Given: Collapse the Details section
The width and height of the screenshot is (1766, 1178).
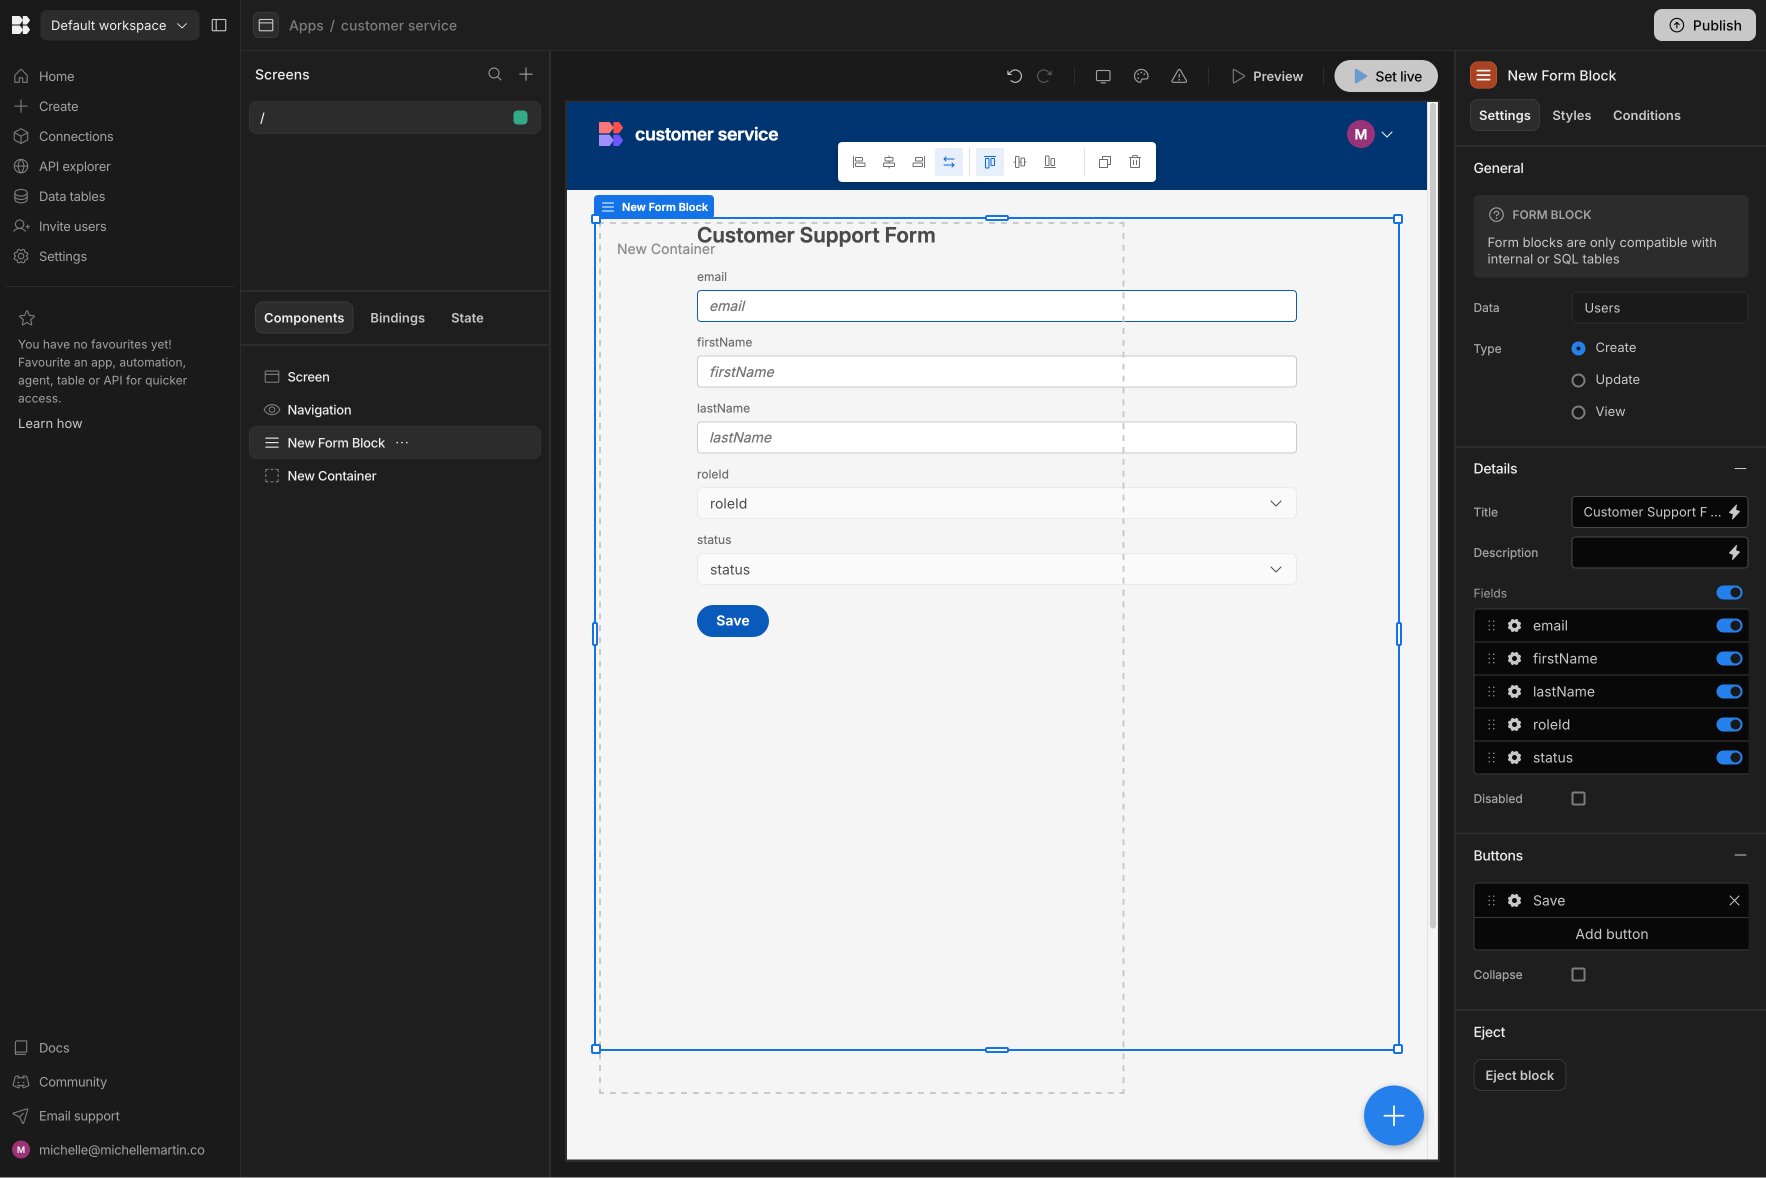Looking at the screenshot, I should pyautogui.click(x=1740, y=469).
